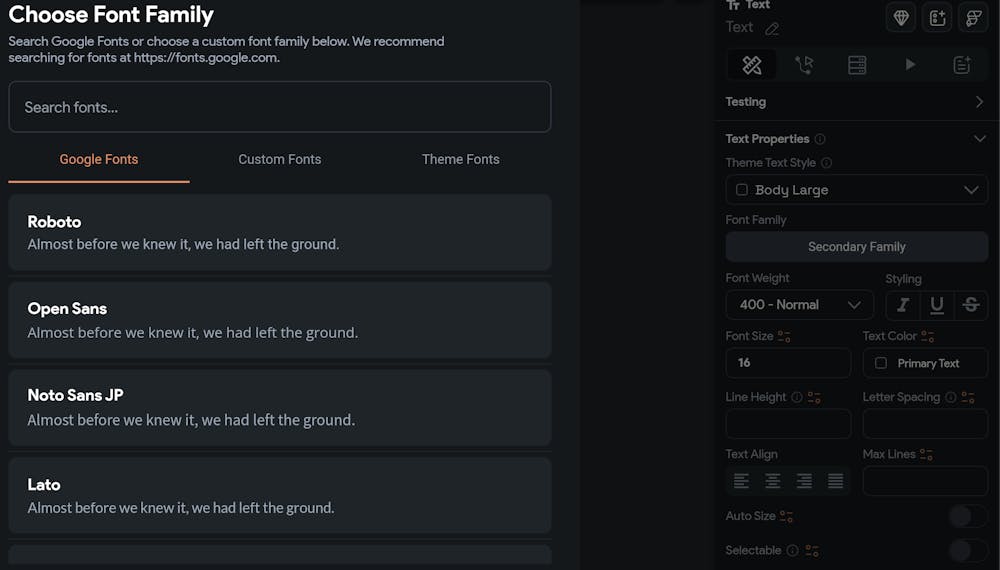This screenshot has width=1000, height=570.
Task: Expand the Testing section
Action: [979, 102]
